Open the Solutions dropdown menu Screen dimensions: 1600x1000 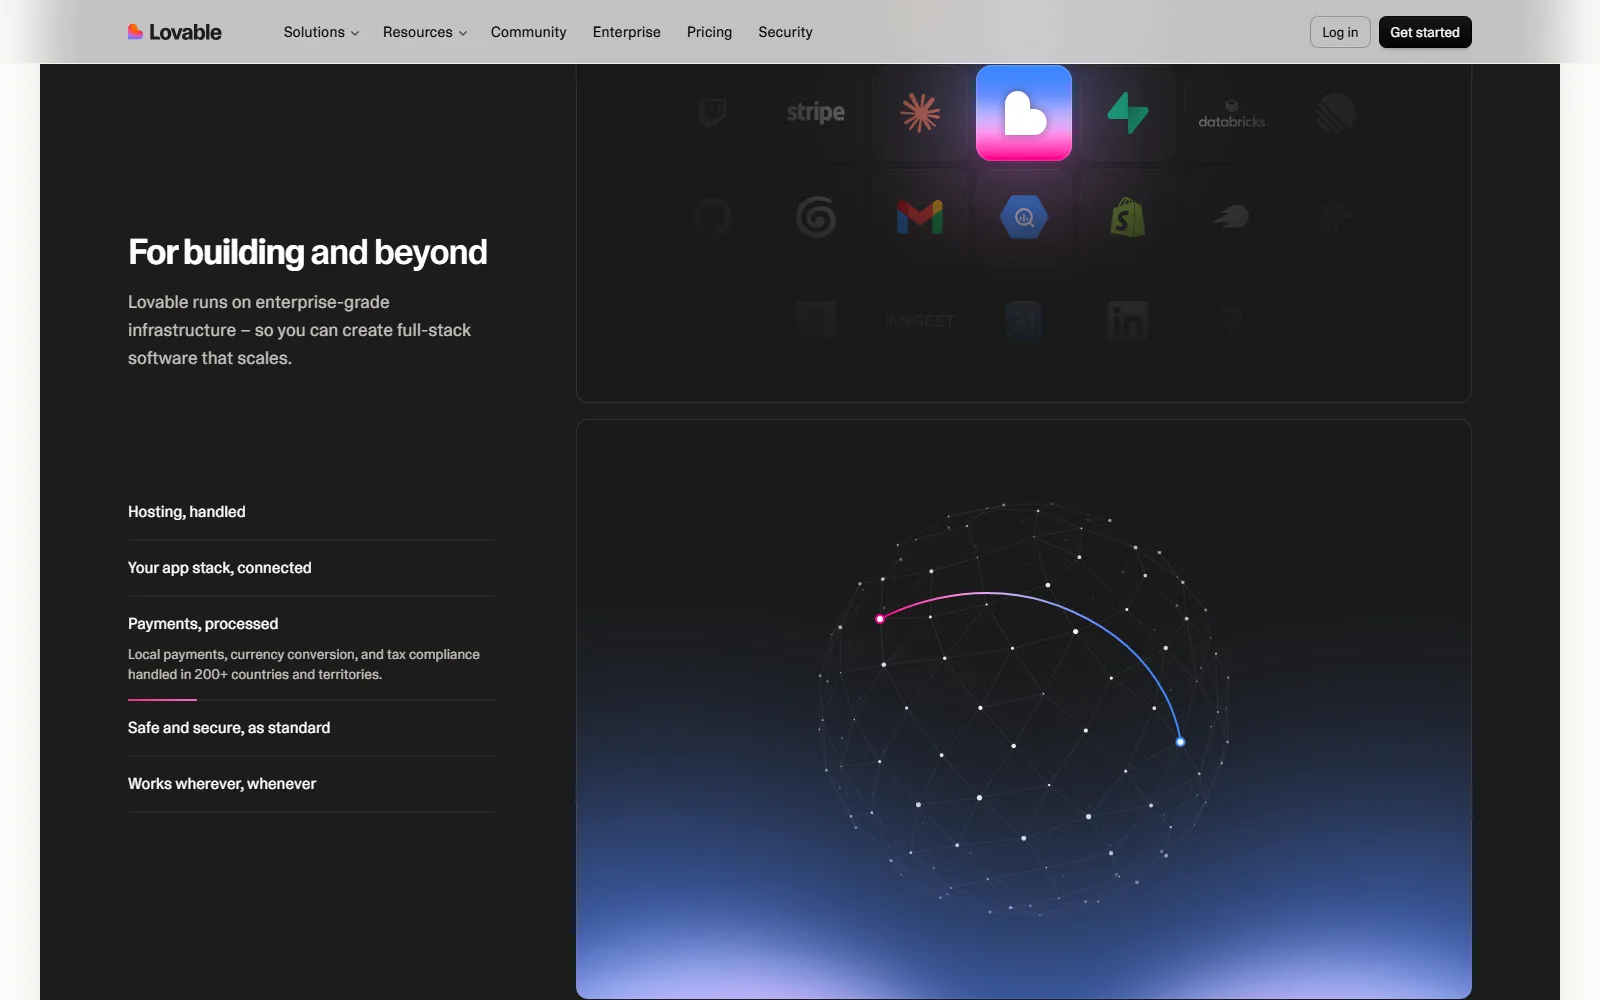(321, 32)
